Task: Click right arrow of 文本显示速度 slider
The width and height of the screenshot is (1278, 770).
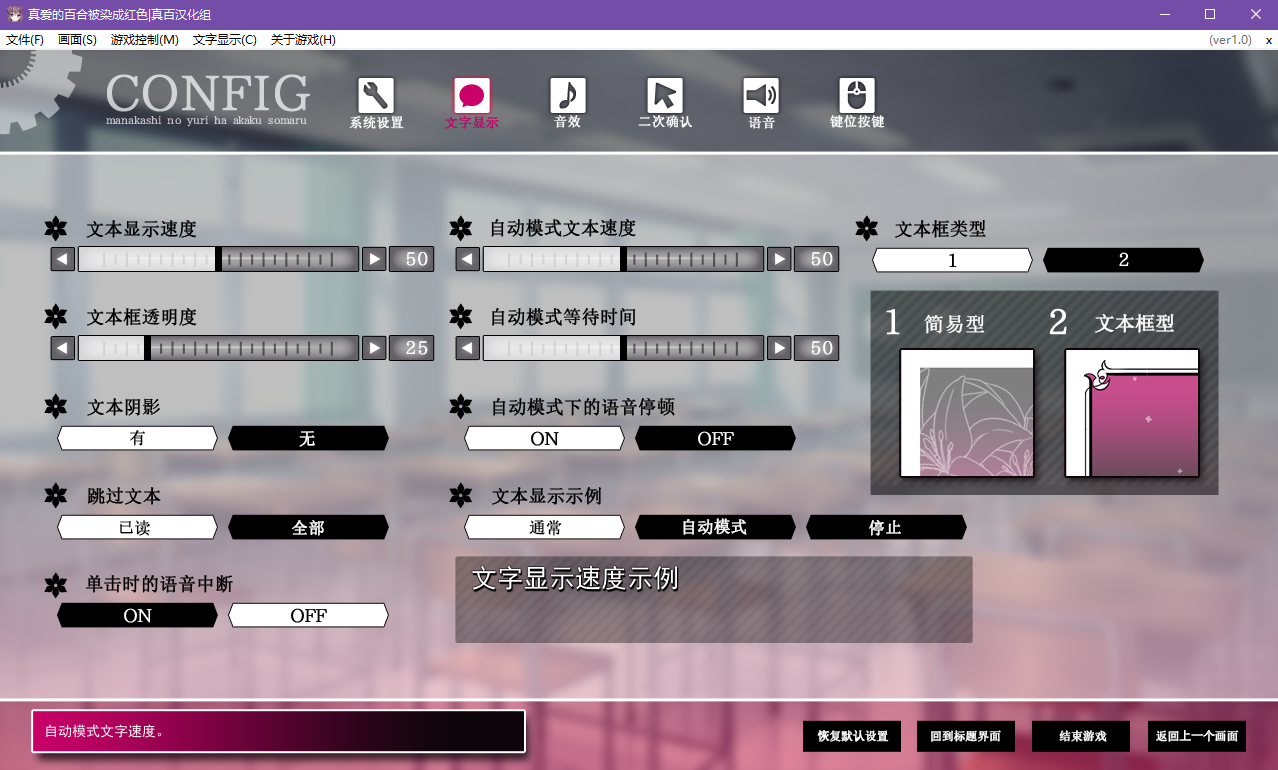Action: click(x=374, y=259)
